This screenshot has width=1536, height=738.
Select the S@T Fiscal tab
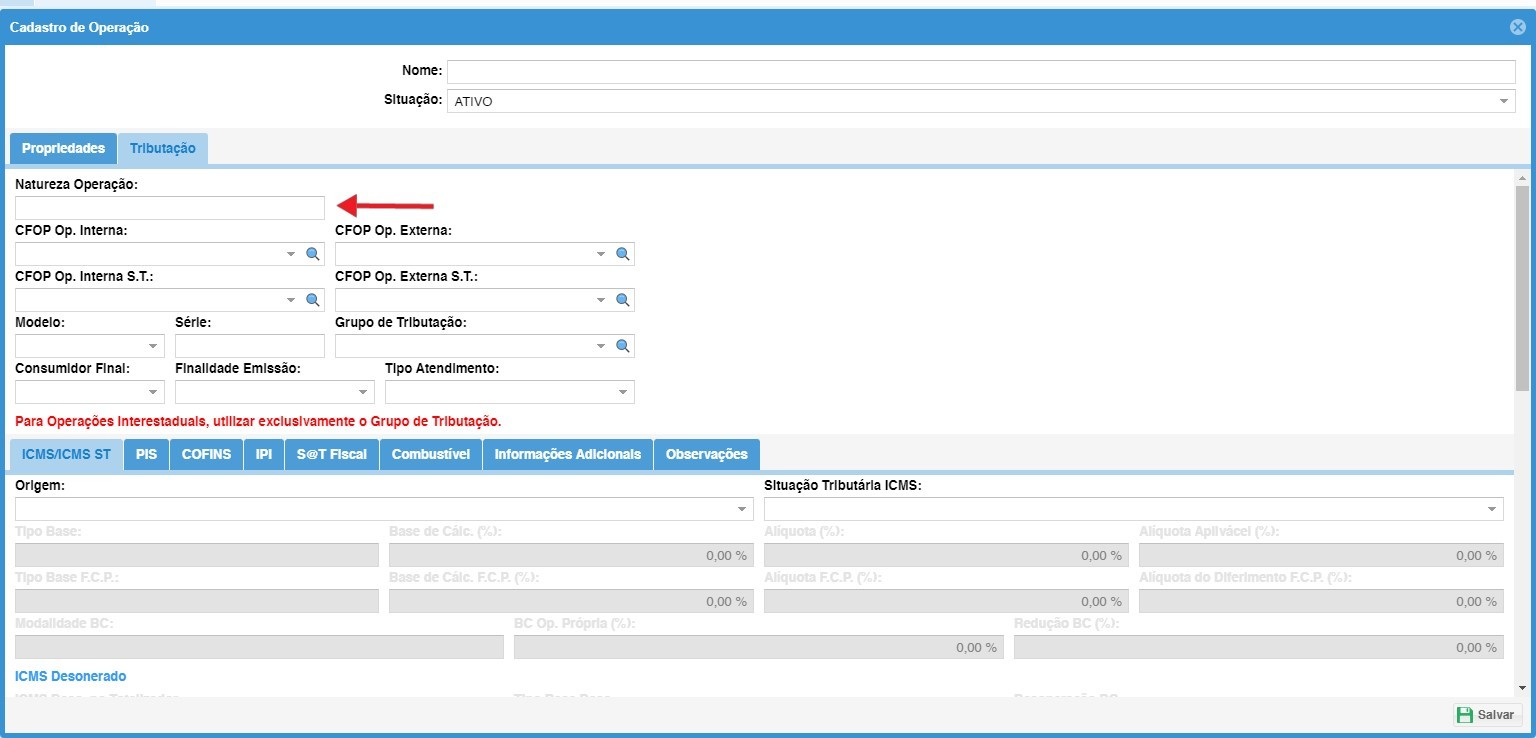[331, 454]
